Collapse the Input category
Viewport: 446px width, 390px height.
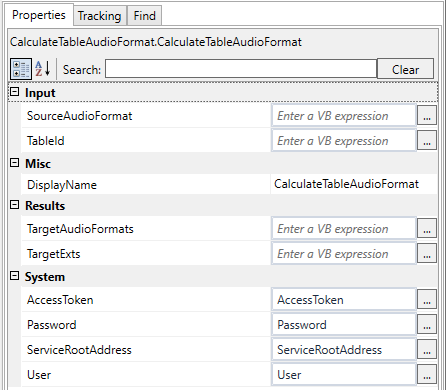[x=15, y=92]
